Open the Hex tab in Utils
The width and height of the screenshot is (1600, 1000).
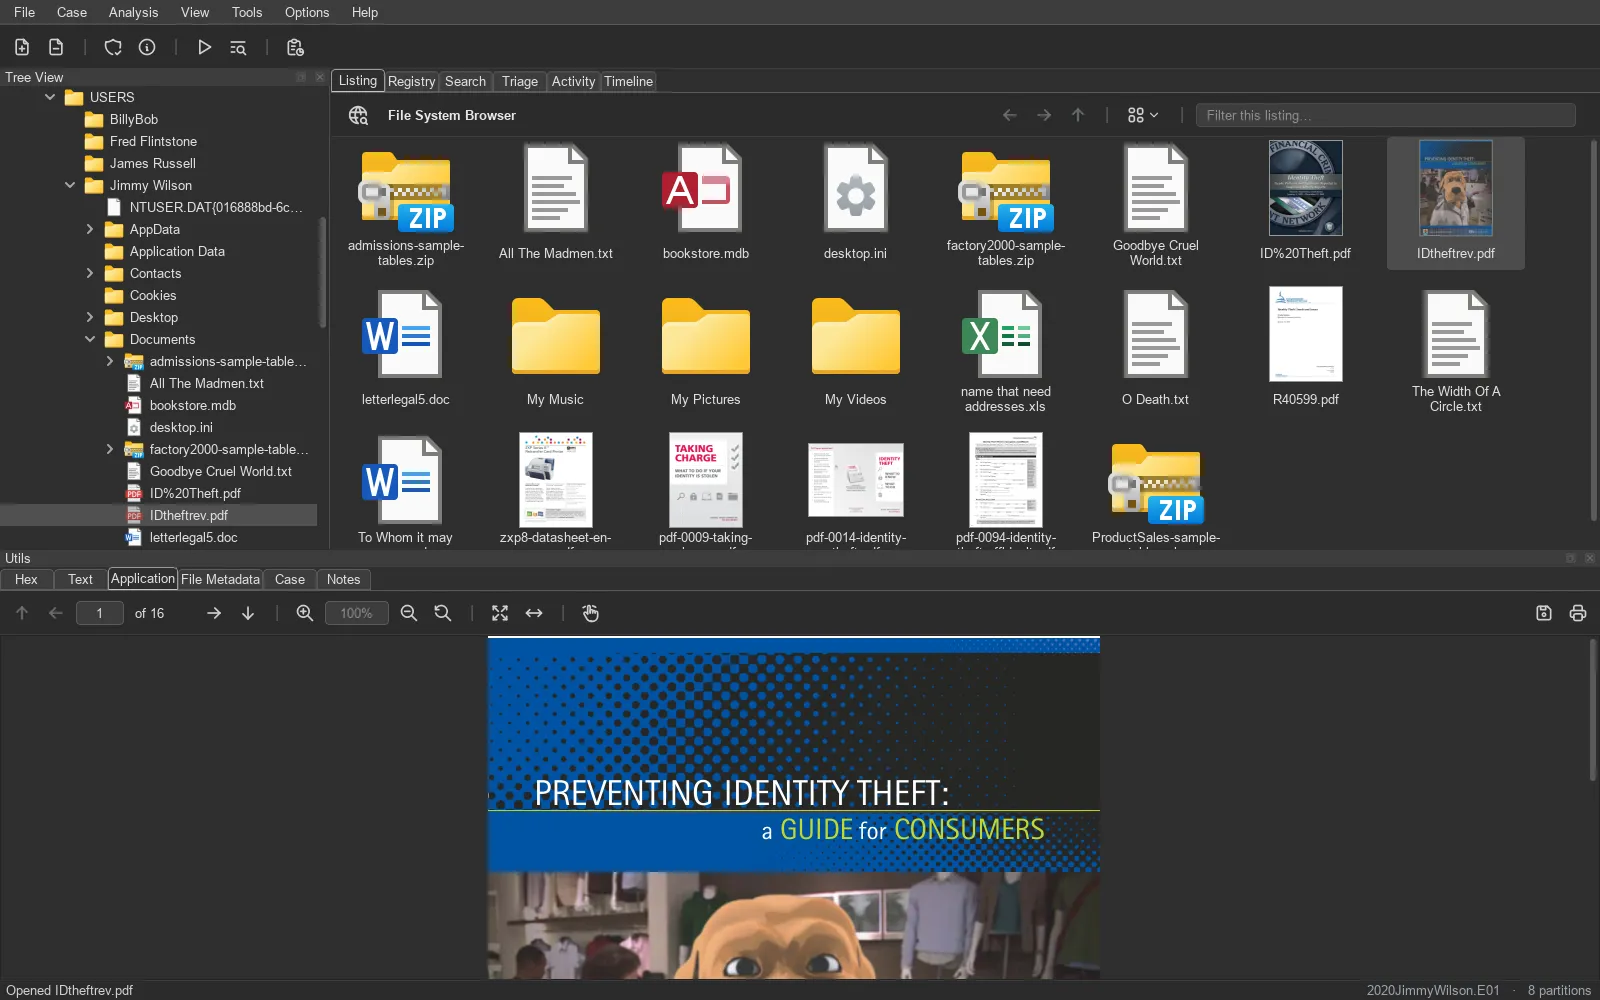click(x=26, y=579)
